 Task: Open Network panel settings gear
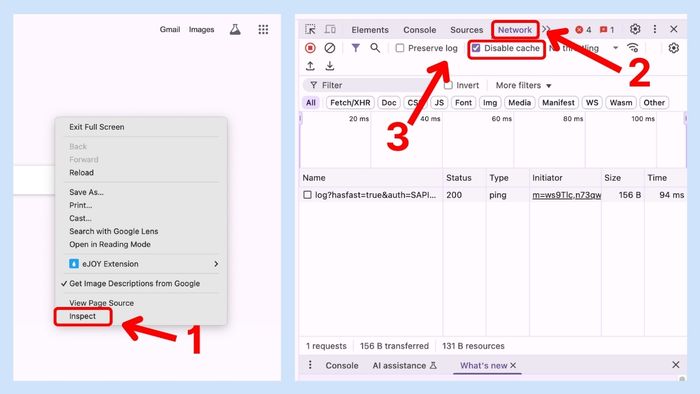pos(673,48)
